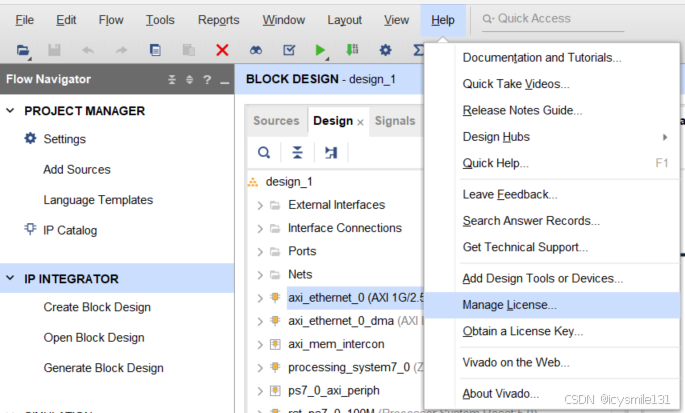Screen dimensions: 685x413
Task: Click the red X delete icon
Action: coord(222,50)
